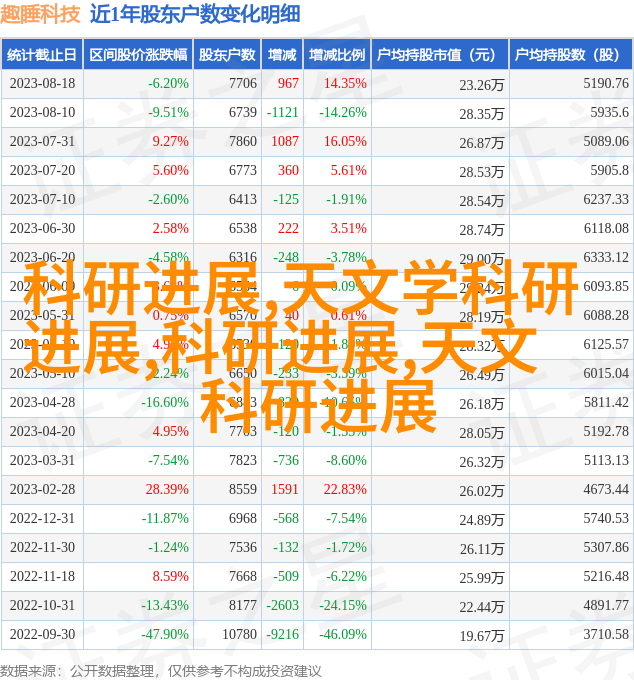634x680 pixels.
Task: Select the -2603 change cell
Action: click(282, 606)
